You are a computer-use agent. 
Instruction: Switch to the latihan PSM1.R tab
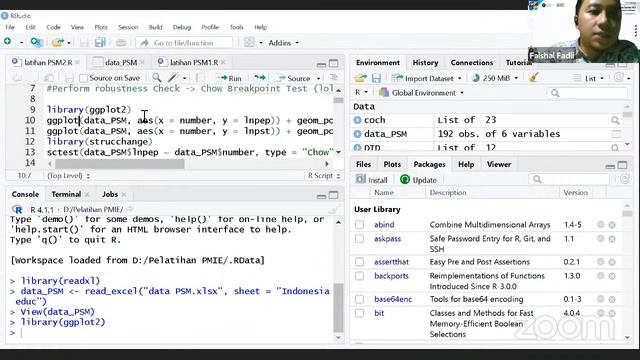[x=194, y=62]
